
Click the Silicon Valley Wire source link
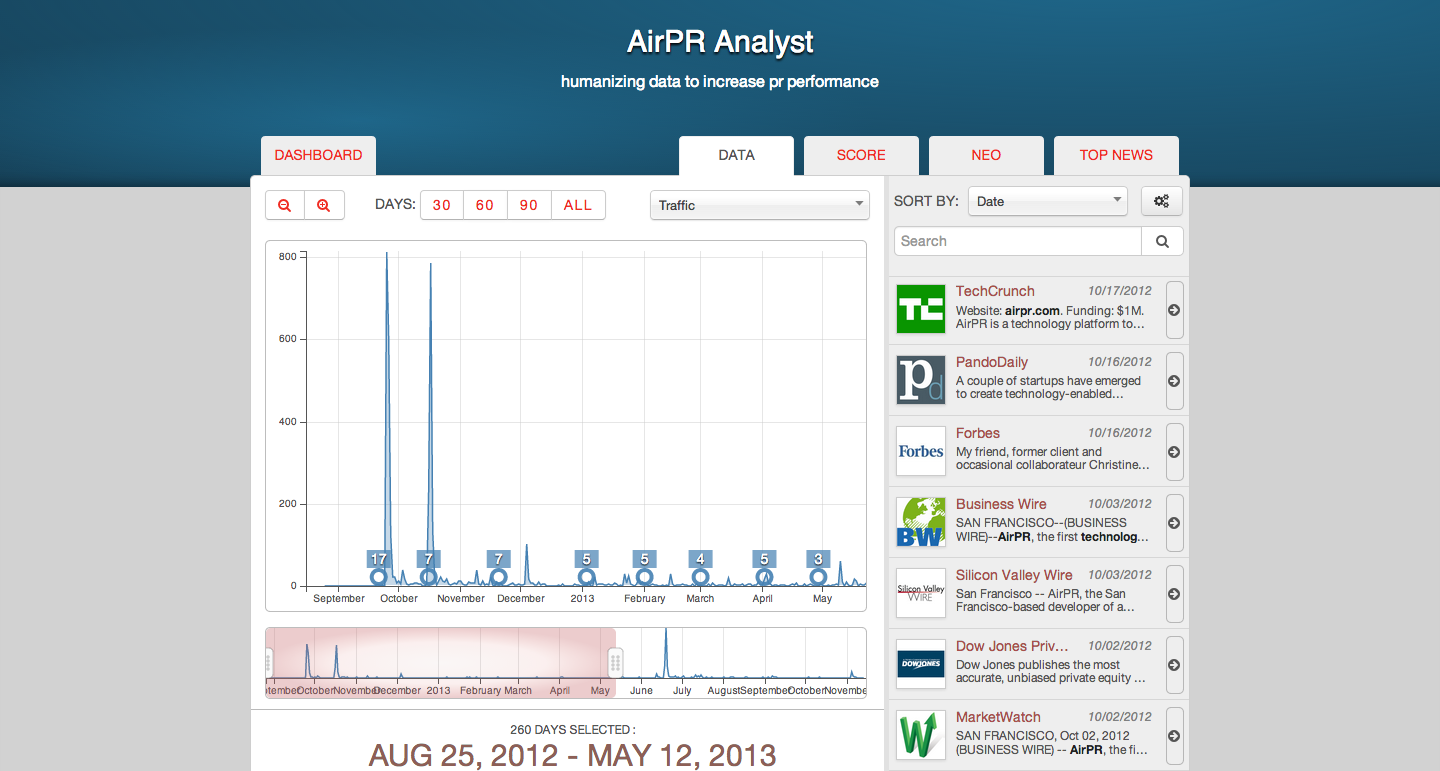[1014, 575]
